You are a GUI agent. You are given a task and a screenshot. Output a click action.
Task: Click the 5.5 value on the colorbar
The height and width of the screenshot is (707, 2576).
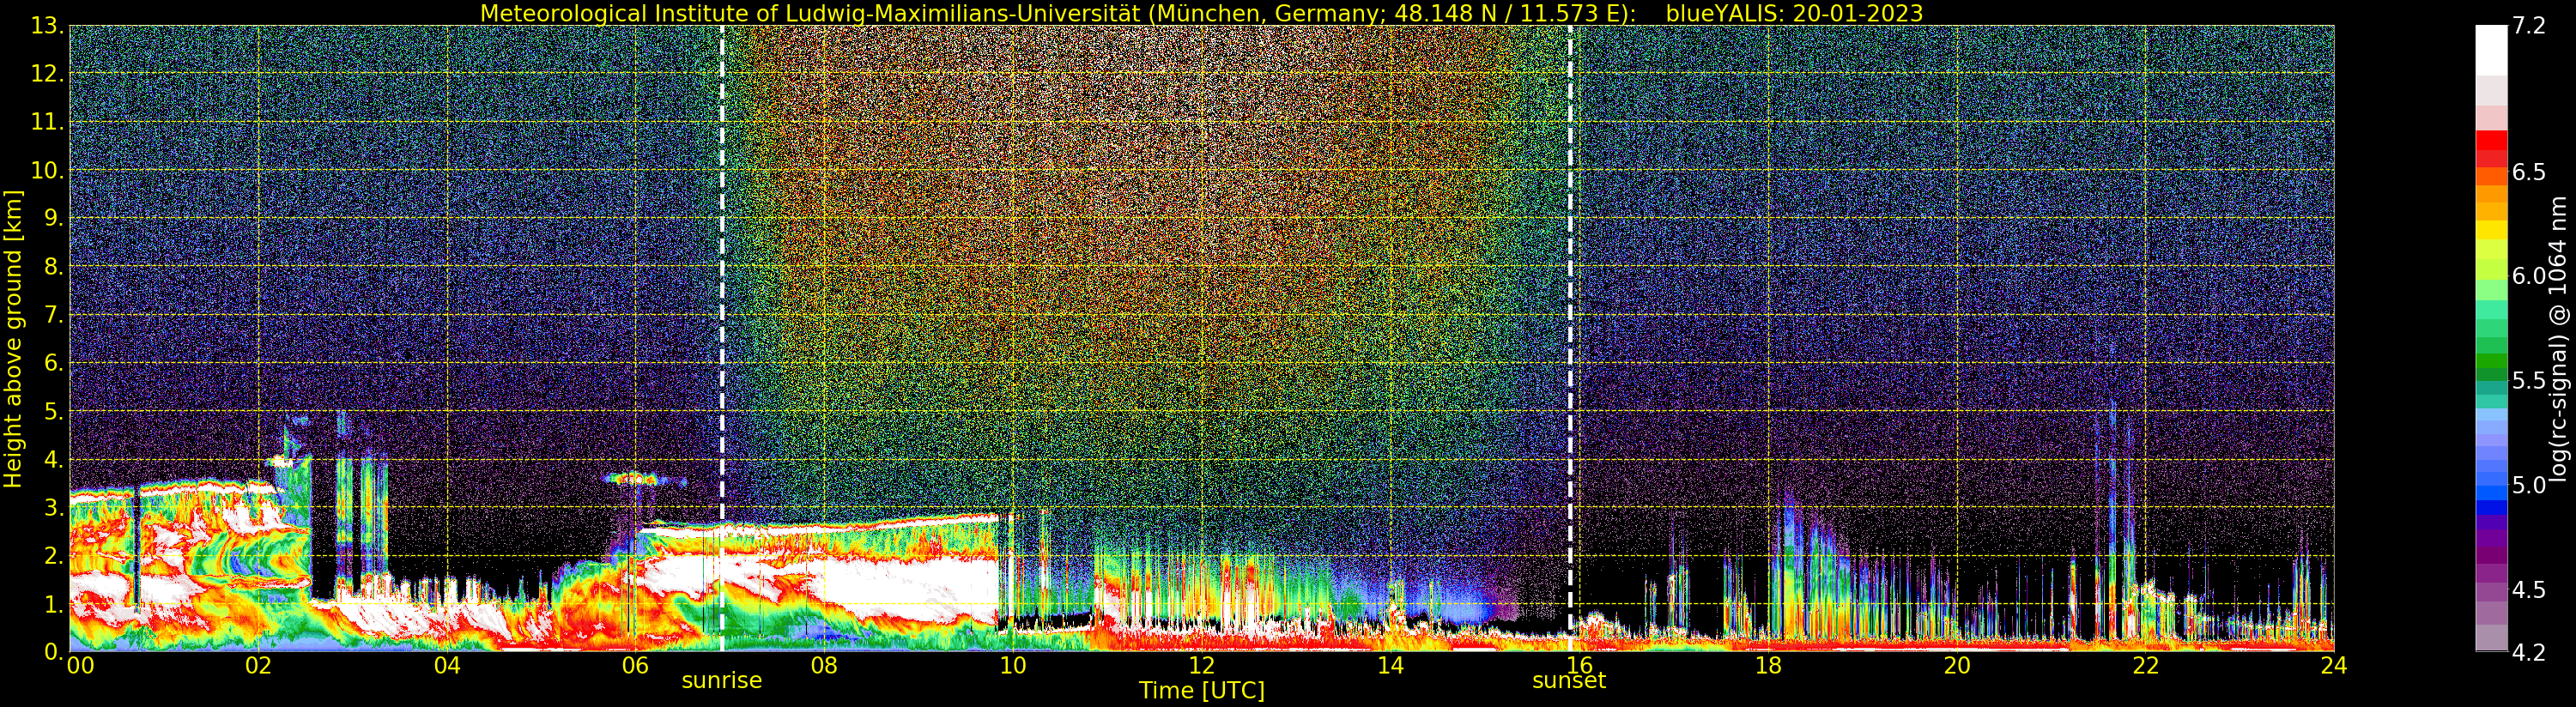2528,381
